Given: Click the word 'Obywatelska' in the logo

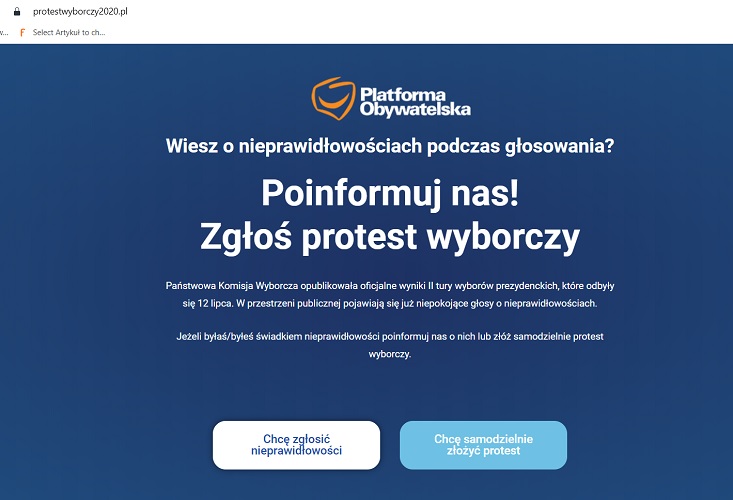Looking at the screenshot, I should coord(415,109).
